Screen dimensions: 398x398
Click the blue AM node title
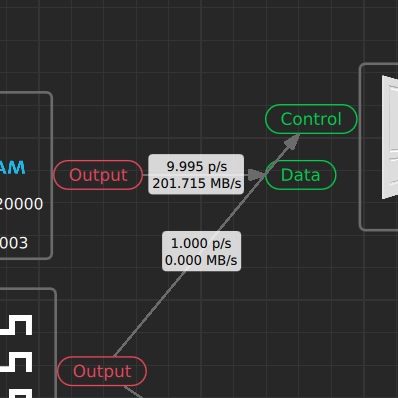point(13,168)
